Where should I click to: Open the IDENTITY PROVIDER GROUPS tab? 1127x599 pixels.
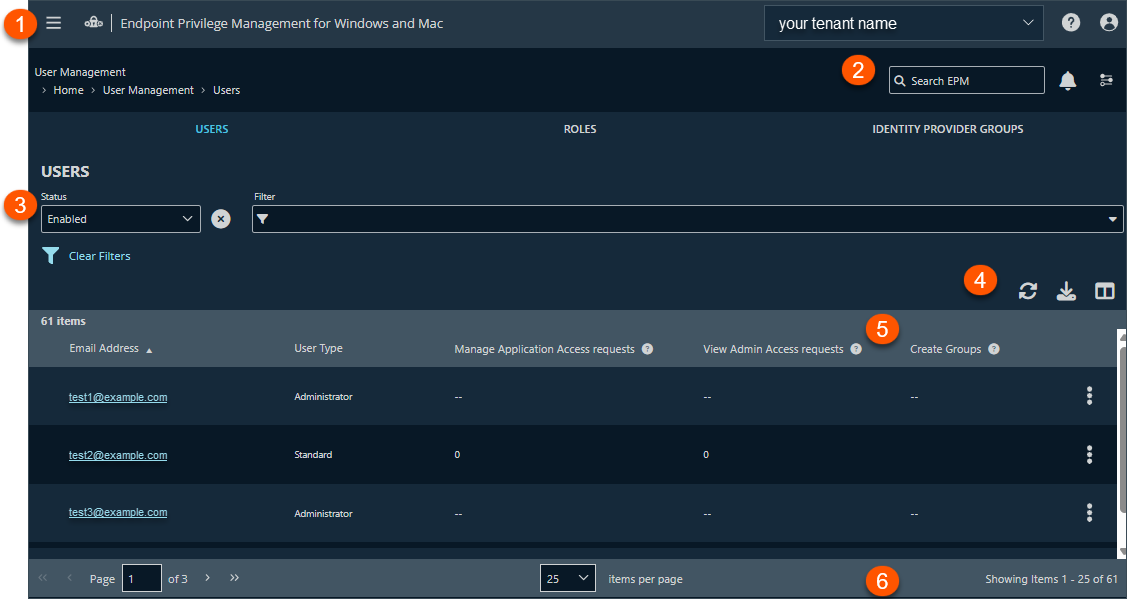[x=947, y=129]
